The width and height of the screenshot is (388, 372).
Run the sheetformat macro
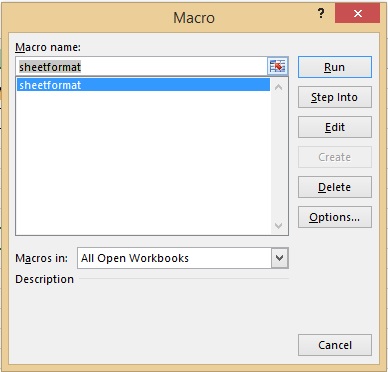pos(335,67)
